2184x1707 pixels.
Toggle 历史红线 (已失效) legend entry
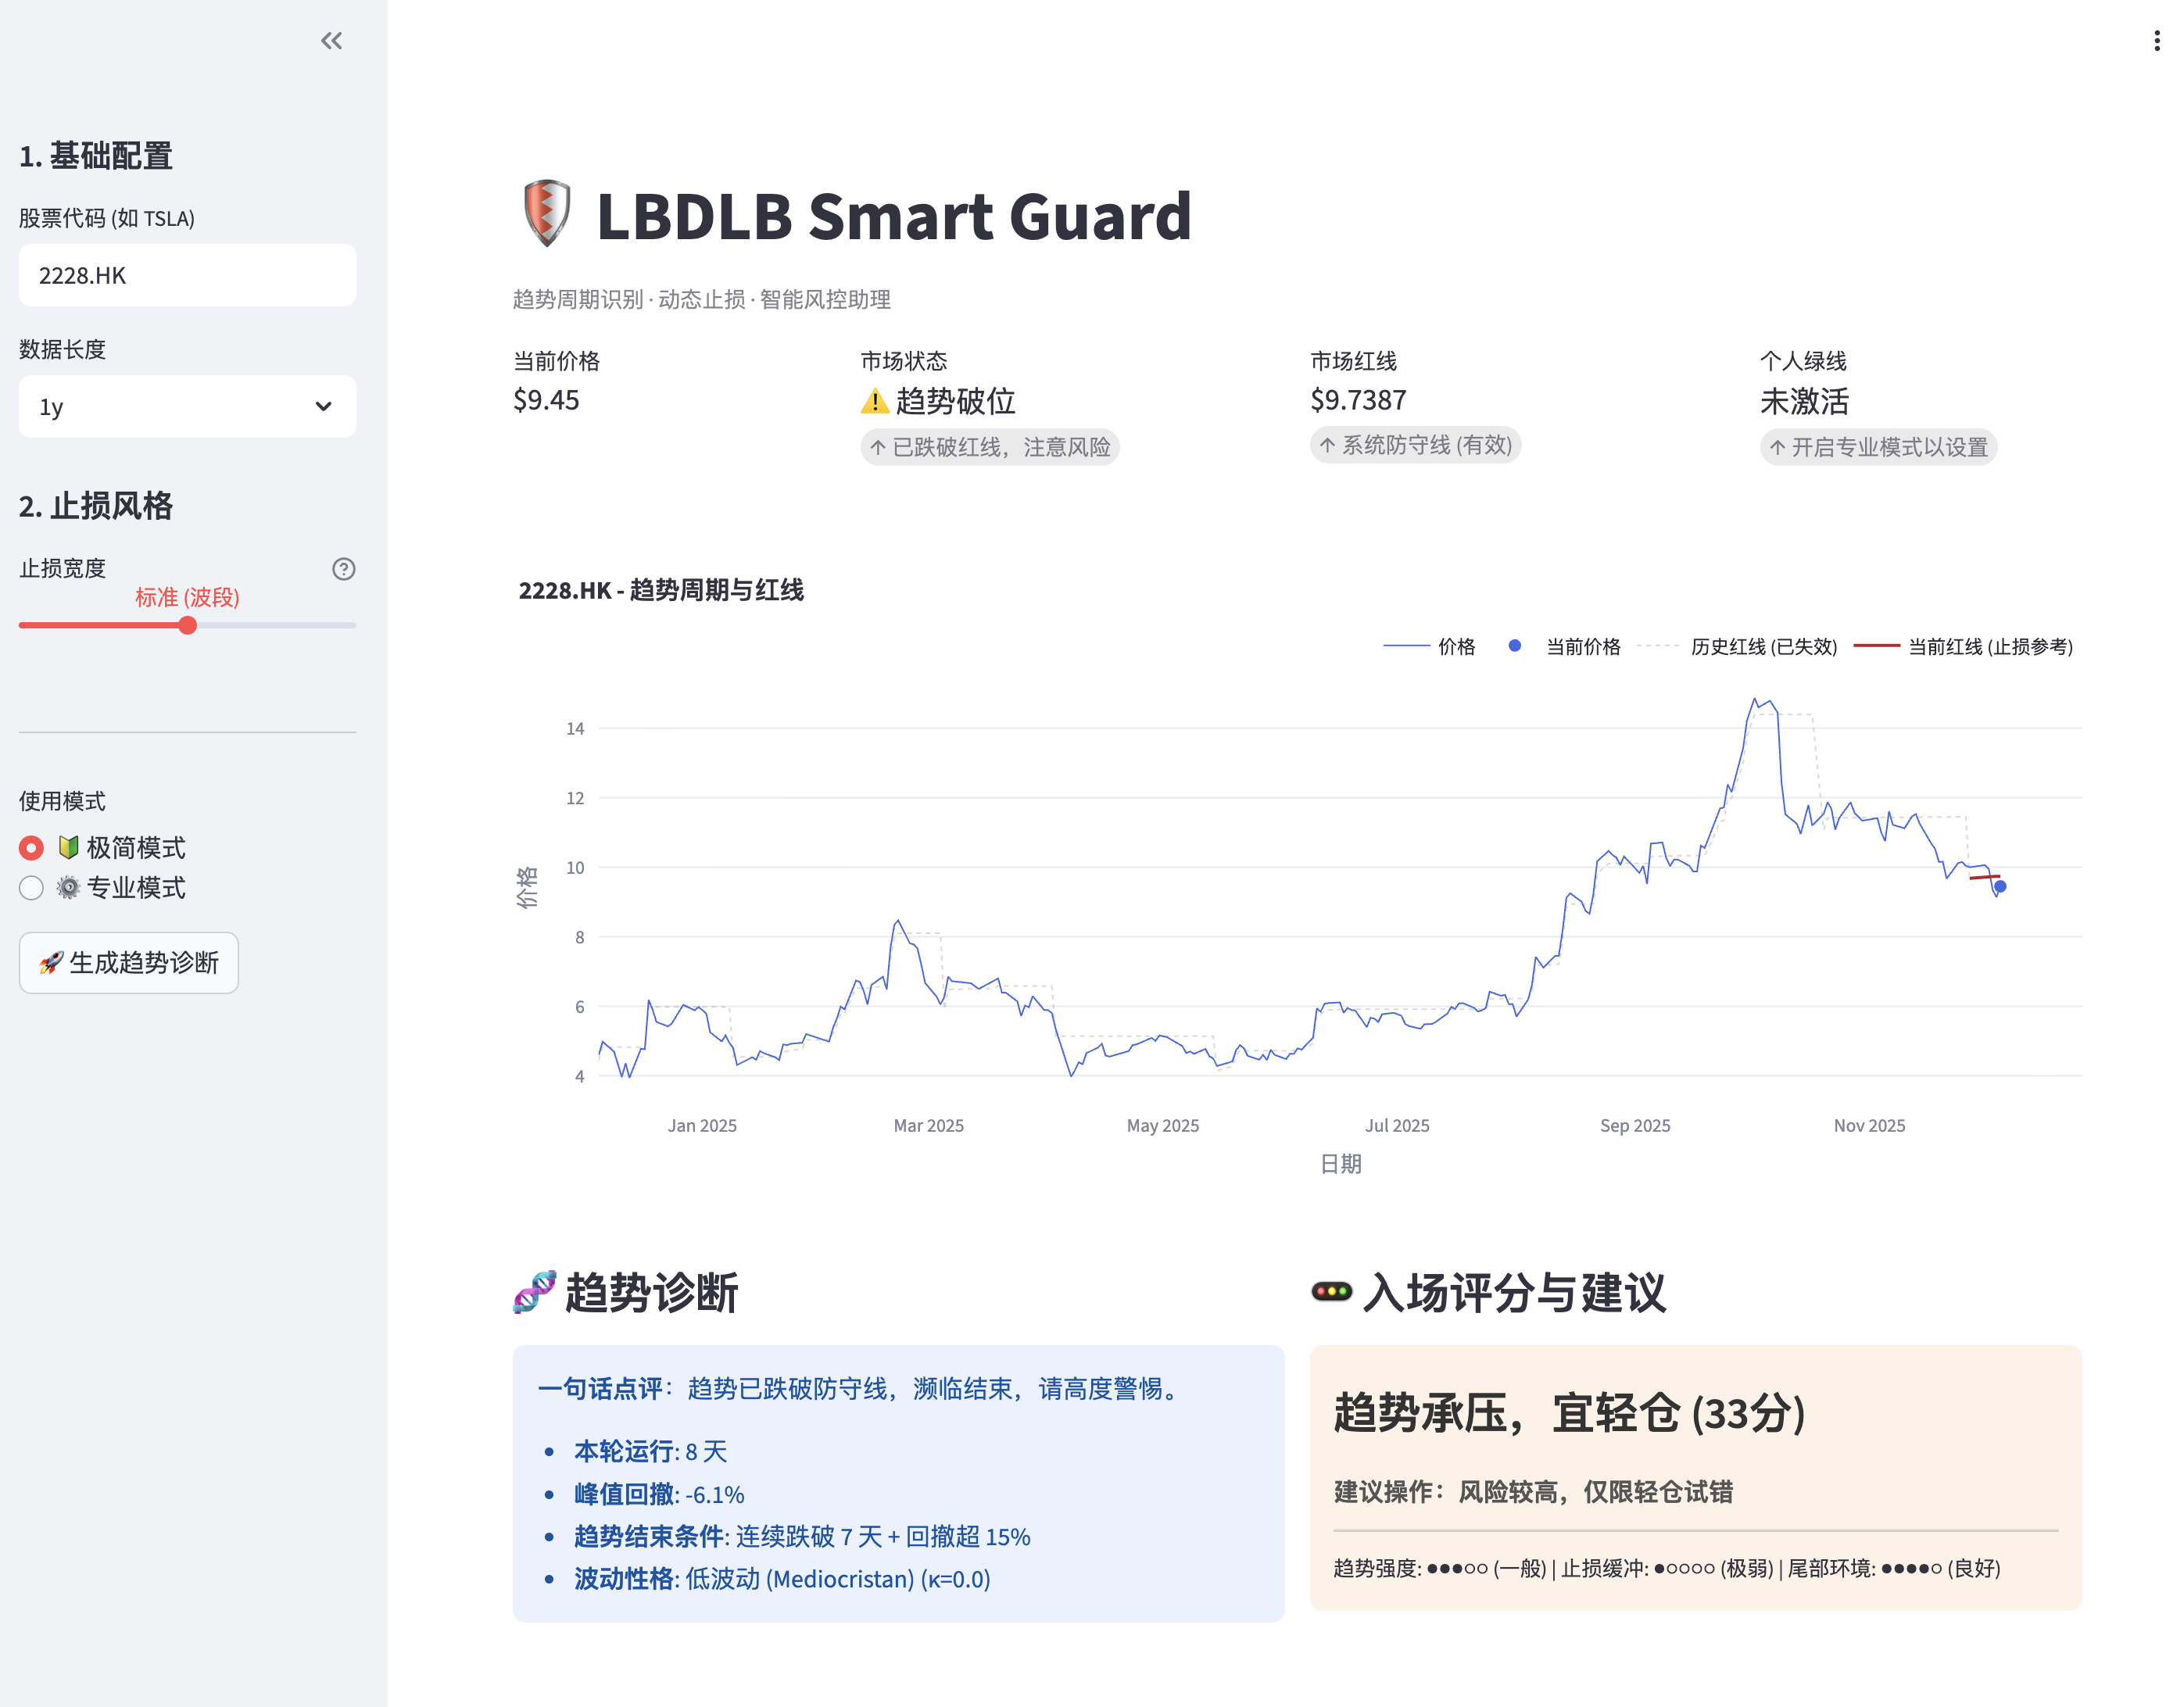[x=1763, y=647]
